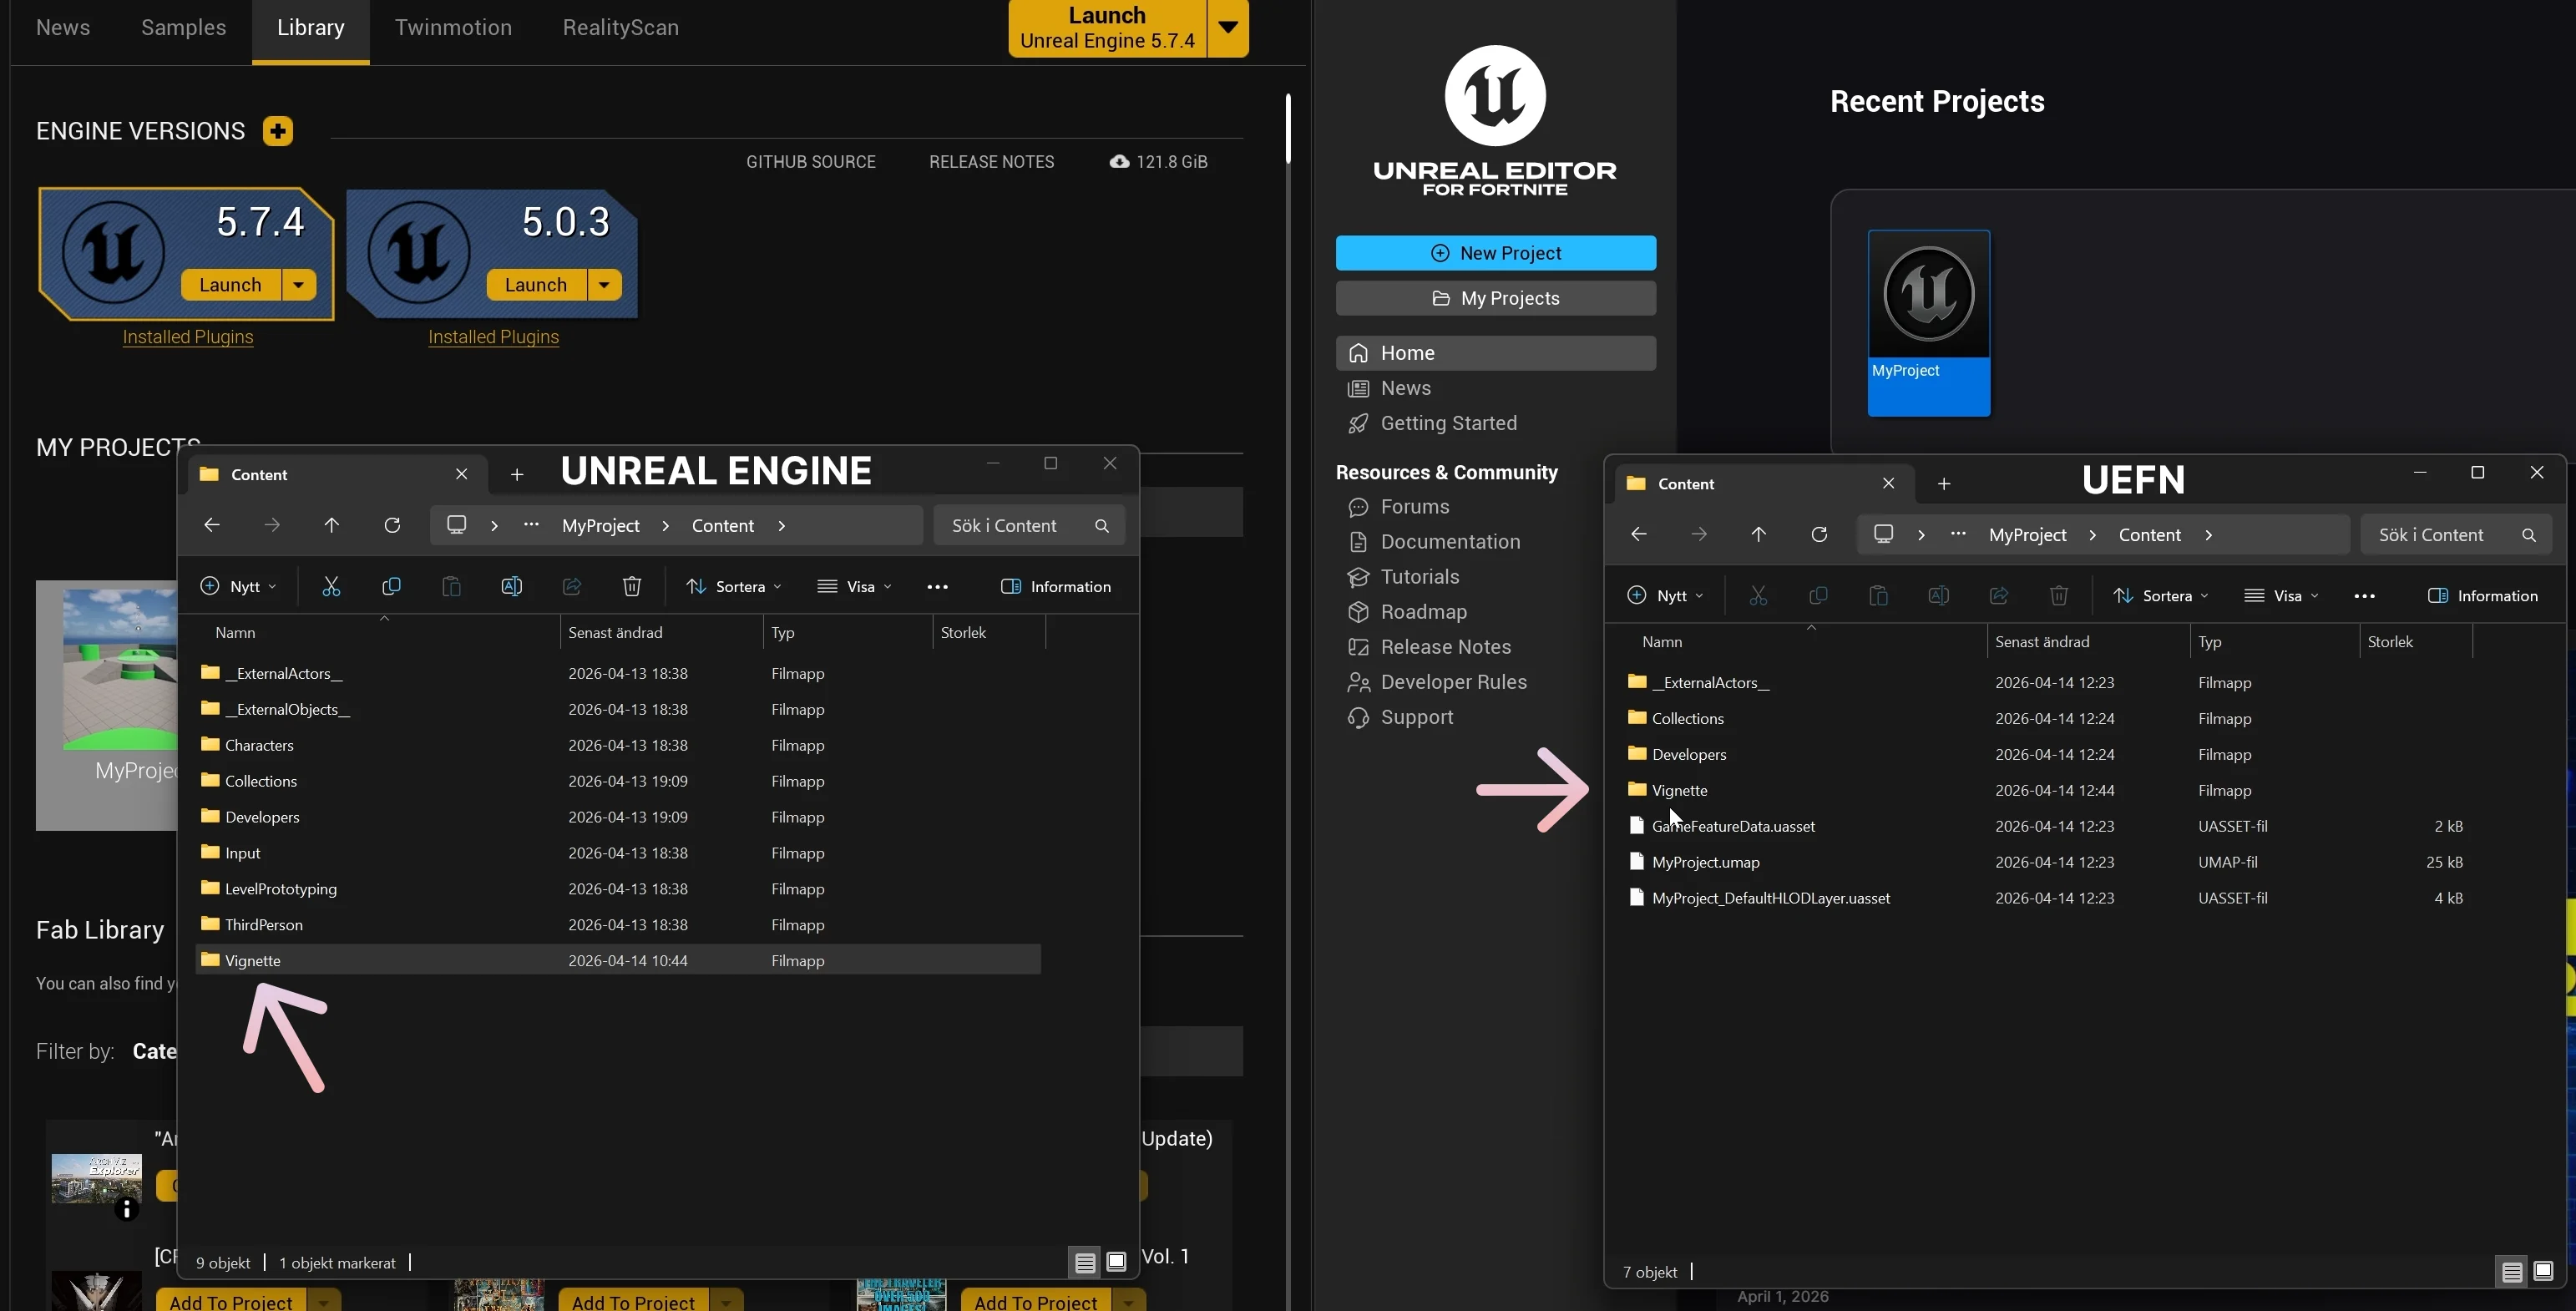Switch to RealityScan tab

[621, 28]
